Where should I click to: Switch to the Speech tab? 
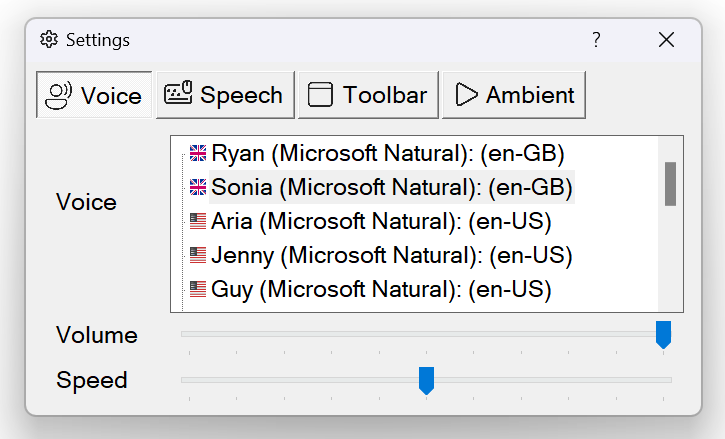(x=225, y=95)
